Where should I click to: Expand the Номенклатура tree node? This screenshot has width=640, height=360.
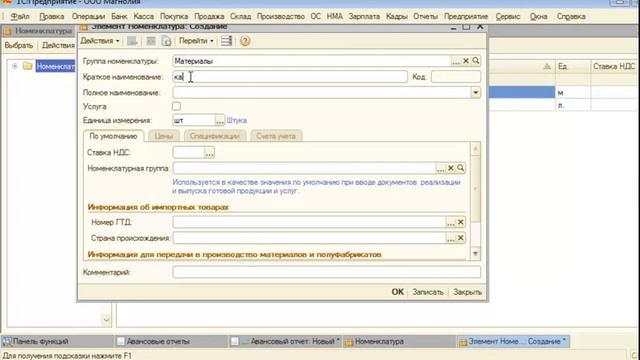[15, 66]
